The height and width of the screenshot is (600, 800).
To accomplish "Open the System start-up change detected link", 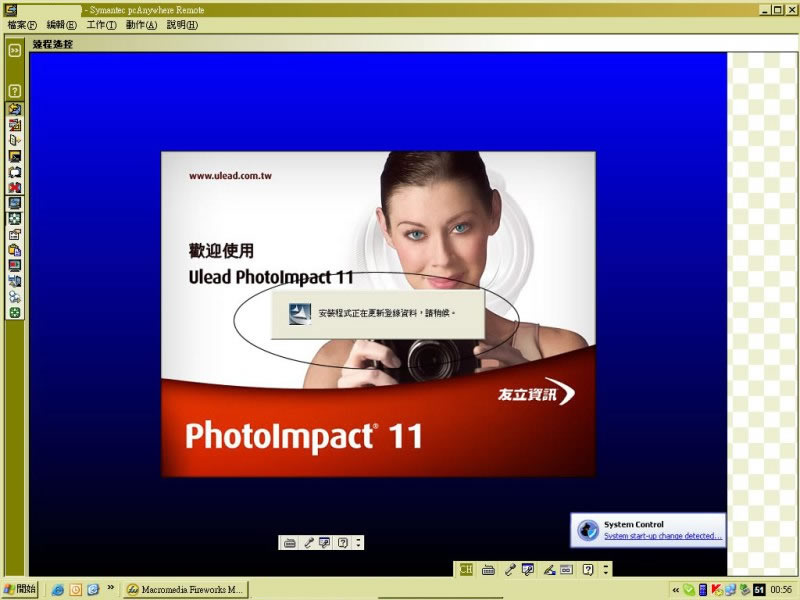I will (663, 536).
